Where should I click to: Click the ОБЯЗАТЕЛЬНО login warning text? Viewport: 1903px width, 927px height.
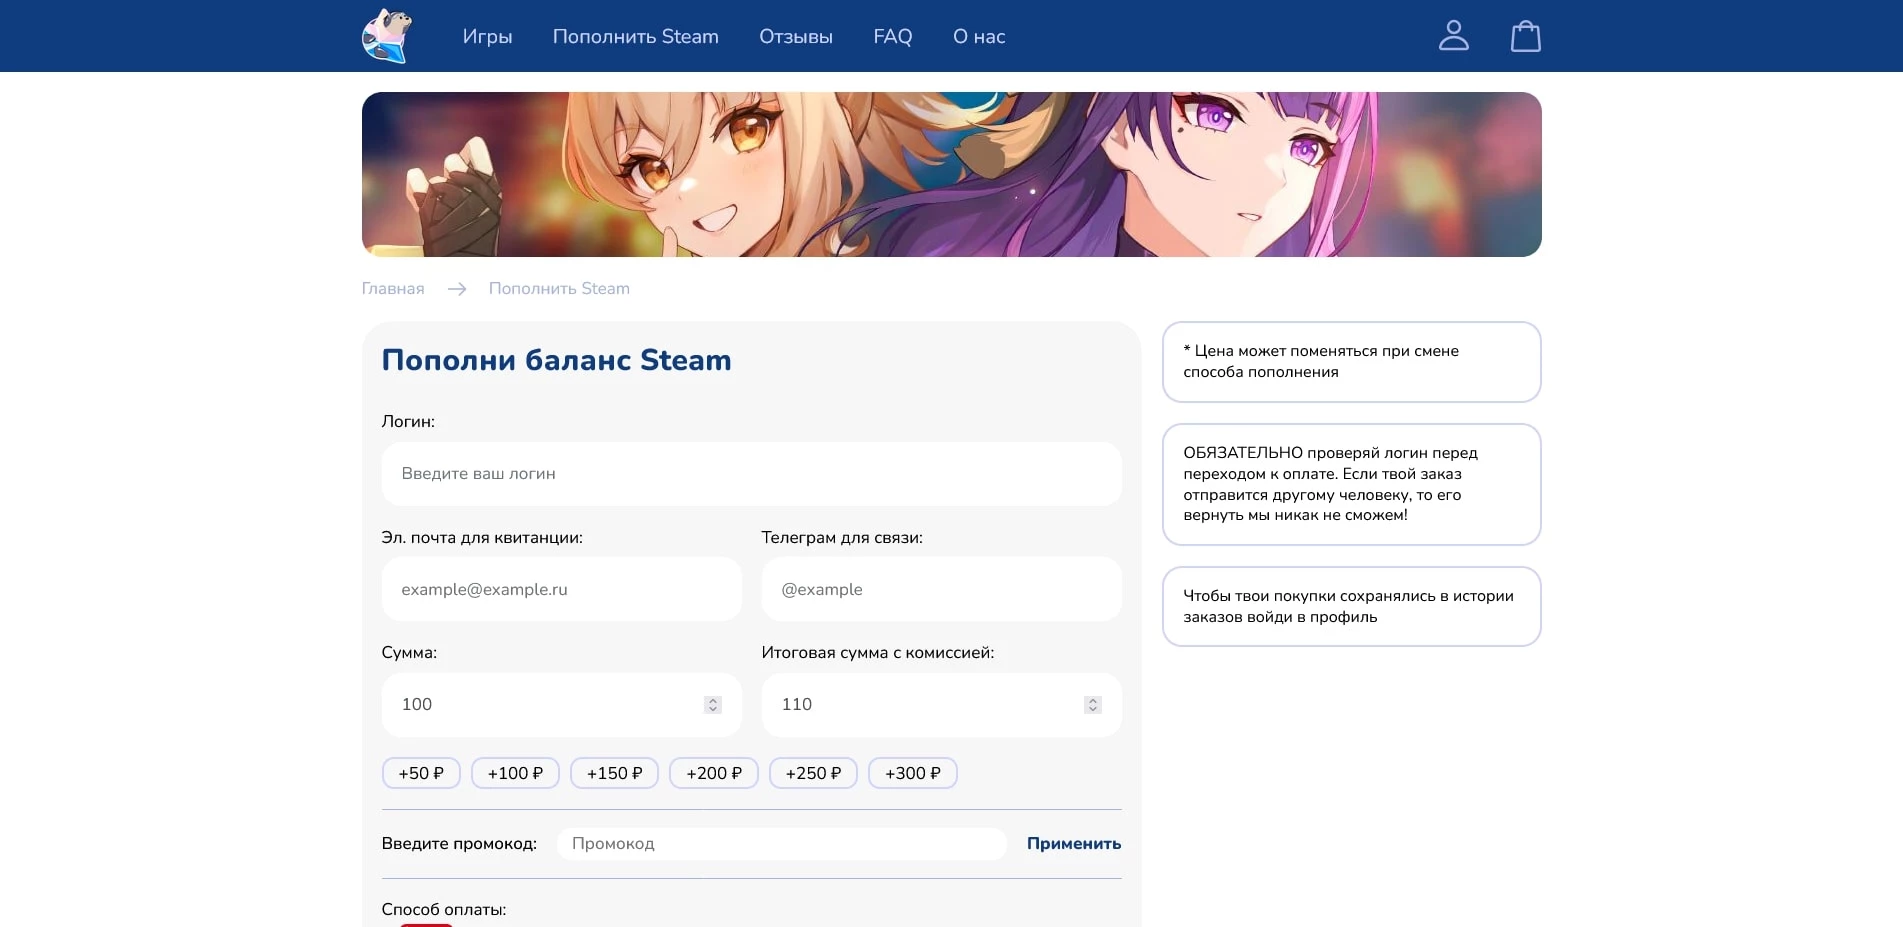pos(1331,485)
